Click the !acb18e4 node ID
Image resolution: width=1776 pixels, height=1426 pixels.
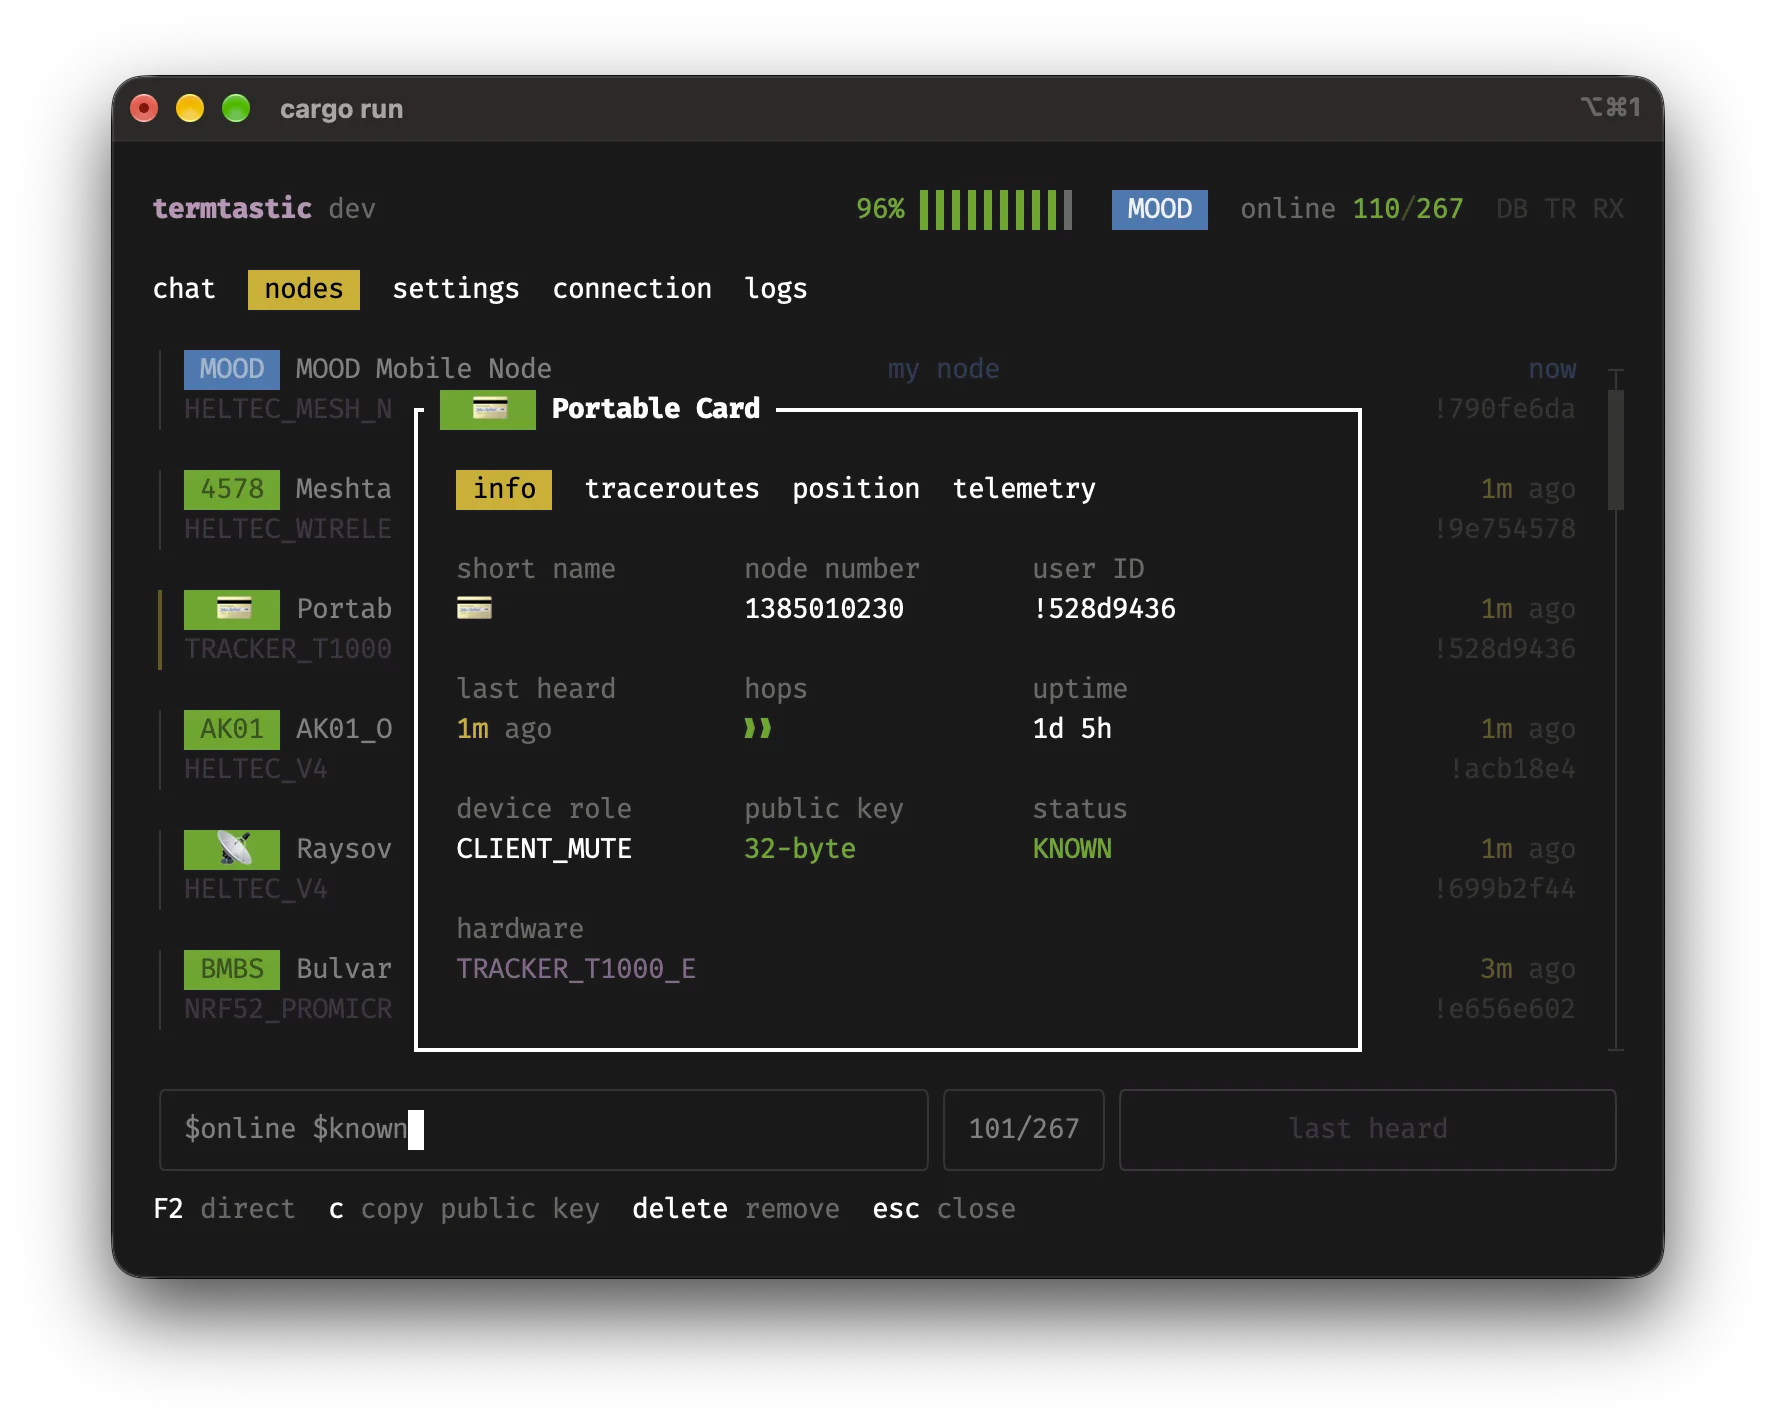[1512, 769]
